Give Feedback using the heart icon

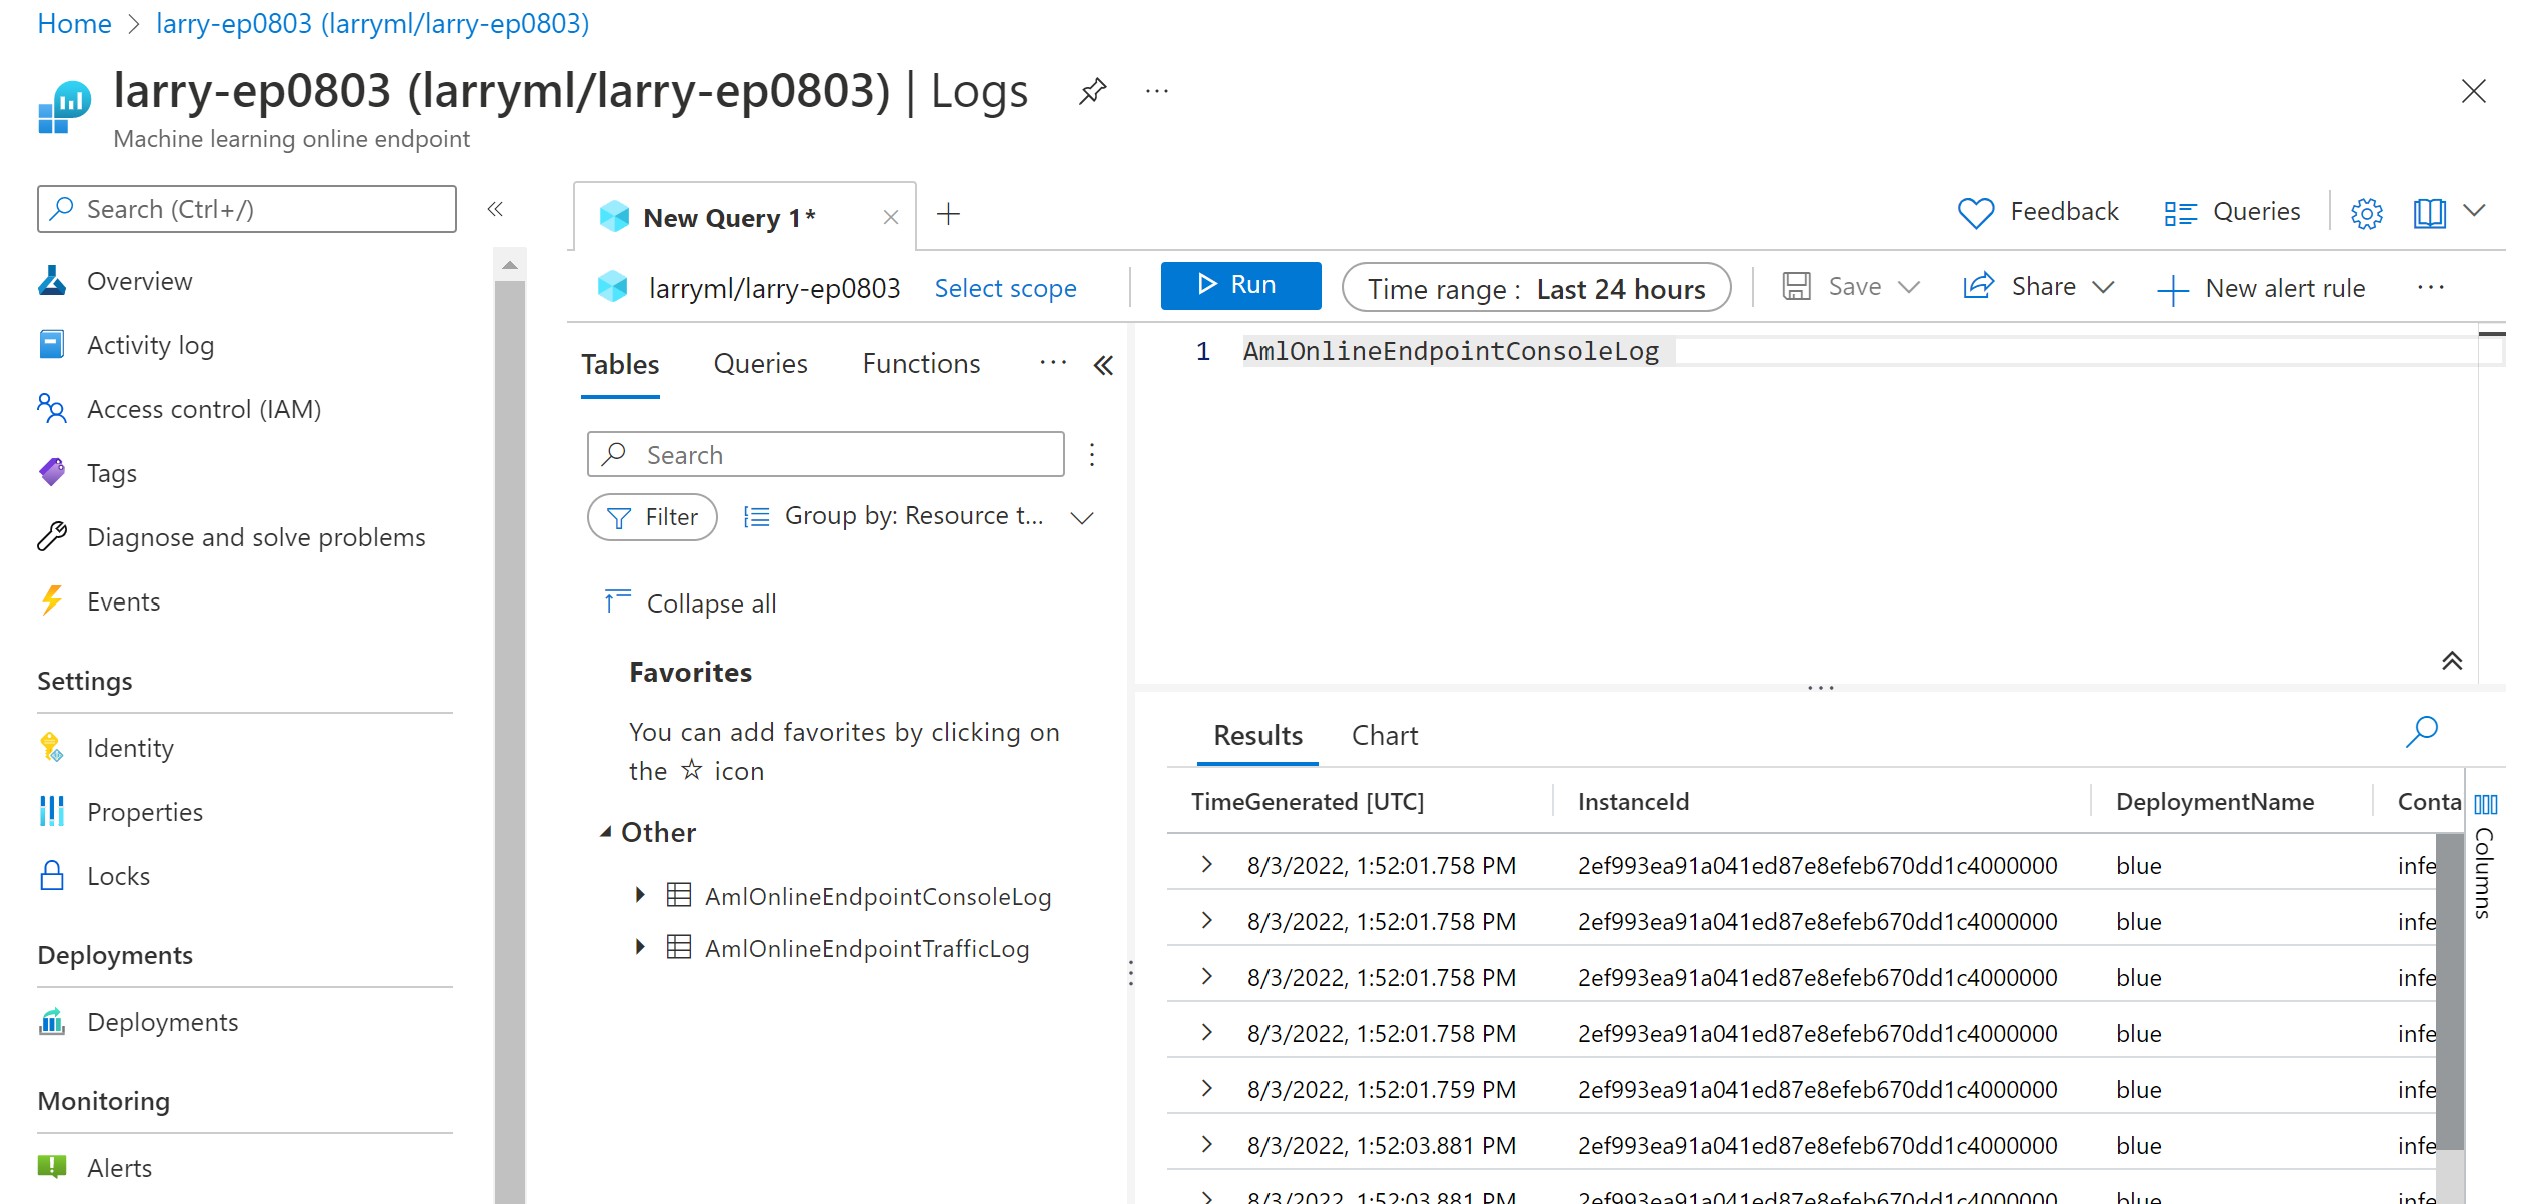(2036, 211)
